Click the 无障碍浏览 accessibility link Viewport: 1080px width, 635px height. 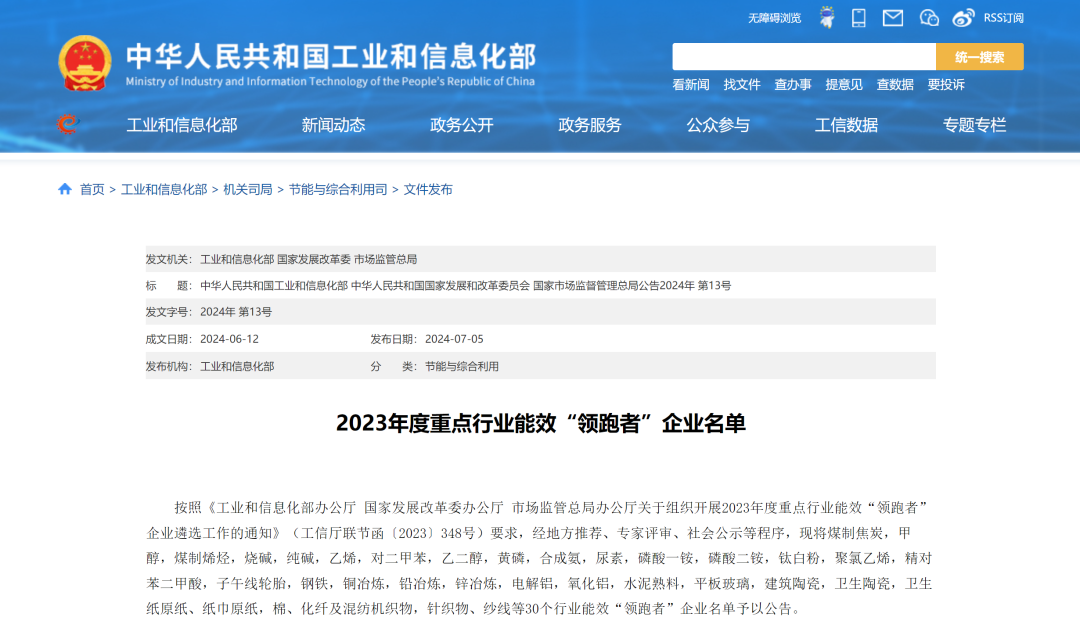(x=774, y=18)
